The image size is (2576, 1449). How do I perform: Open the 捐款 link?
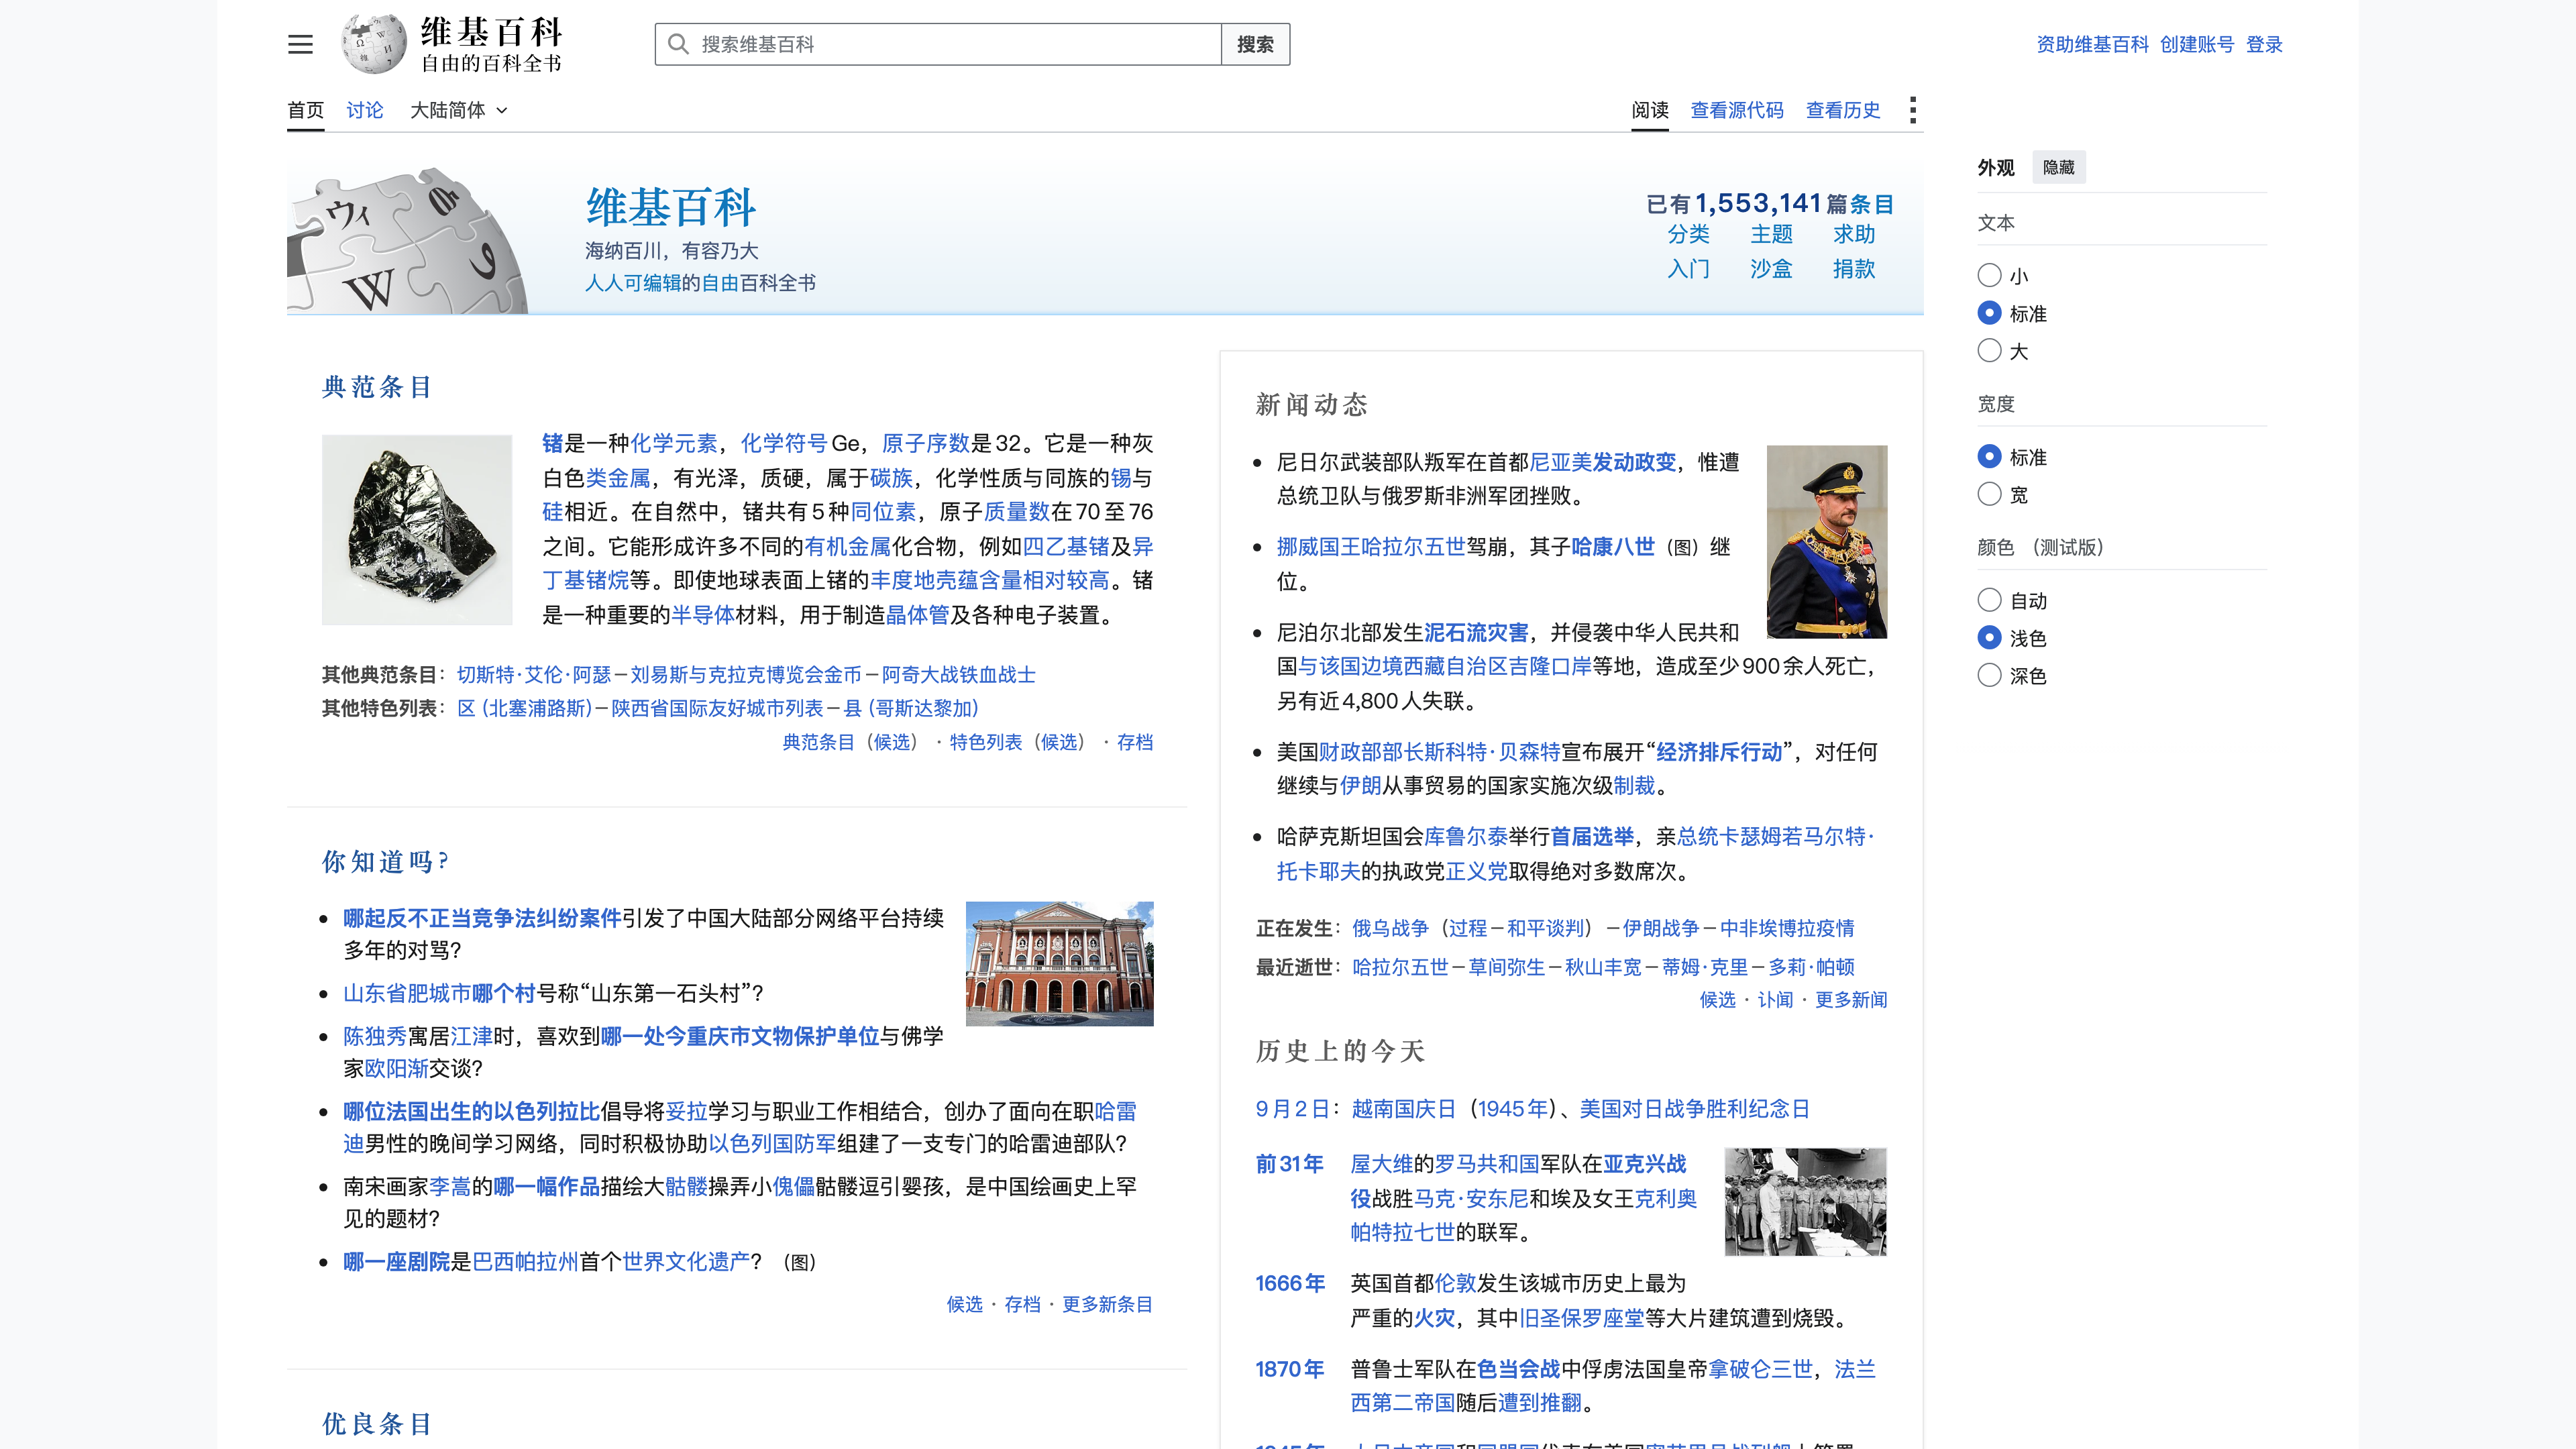tap(1854, 269)
